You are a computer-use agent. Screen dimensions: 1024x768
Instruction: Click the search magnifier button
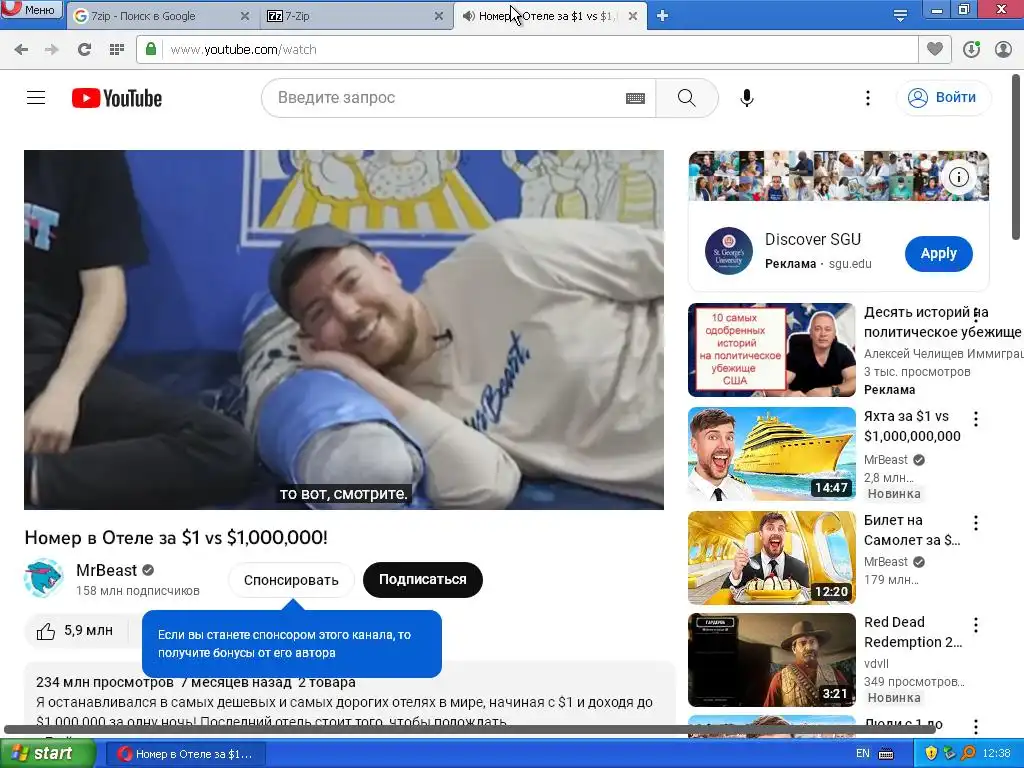(687, 98)
